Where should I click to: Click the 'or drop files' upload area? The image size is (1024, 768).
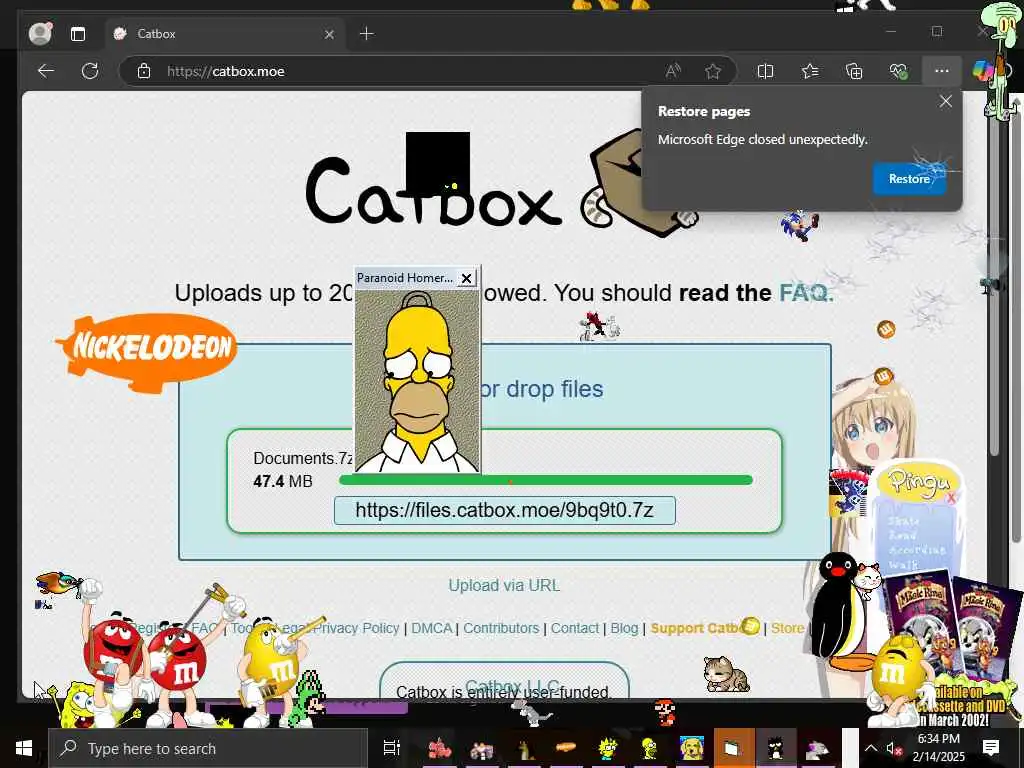541,389
